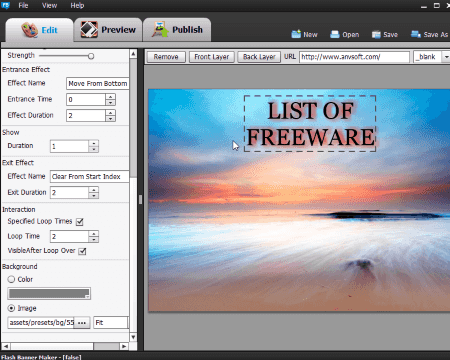450x360 pixels.
Task: Open the File menu
Action: pos(23,5)
